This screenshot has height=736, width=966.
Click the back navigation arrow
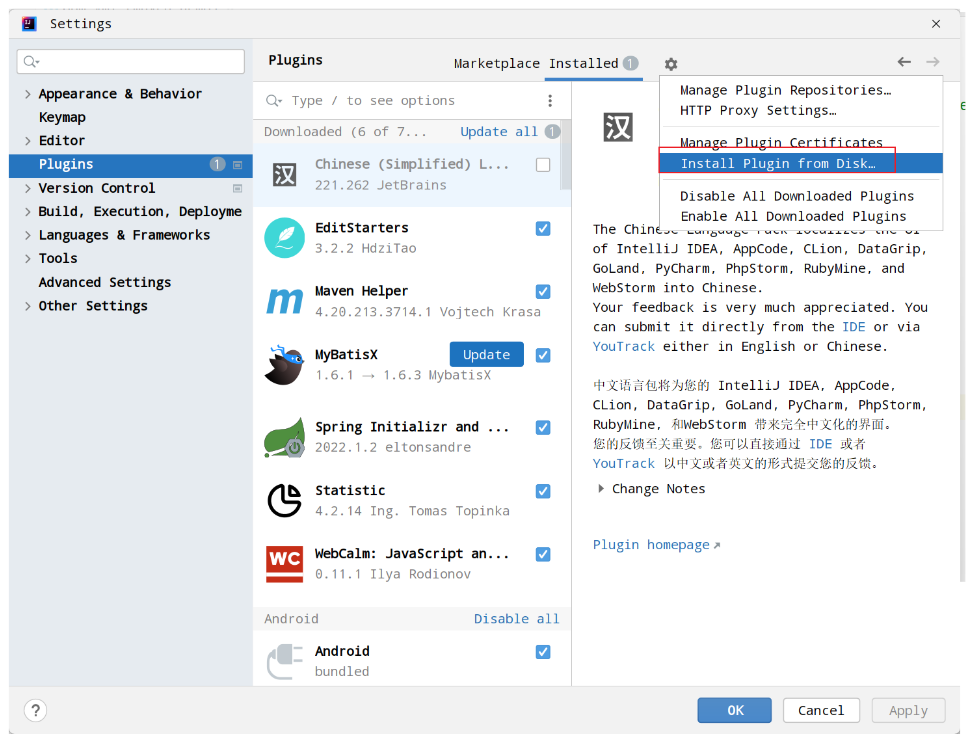point(904,62)
